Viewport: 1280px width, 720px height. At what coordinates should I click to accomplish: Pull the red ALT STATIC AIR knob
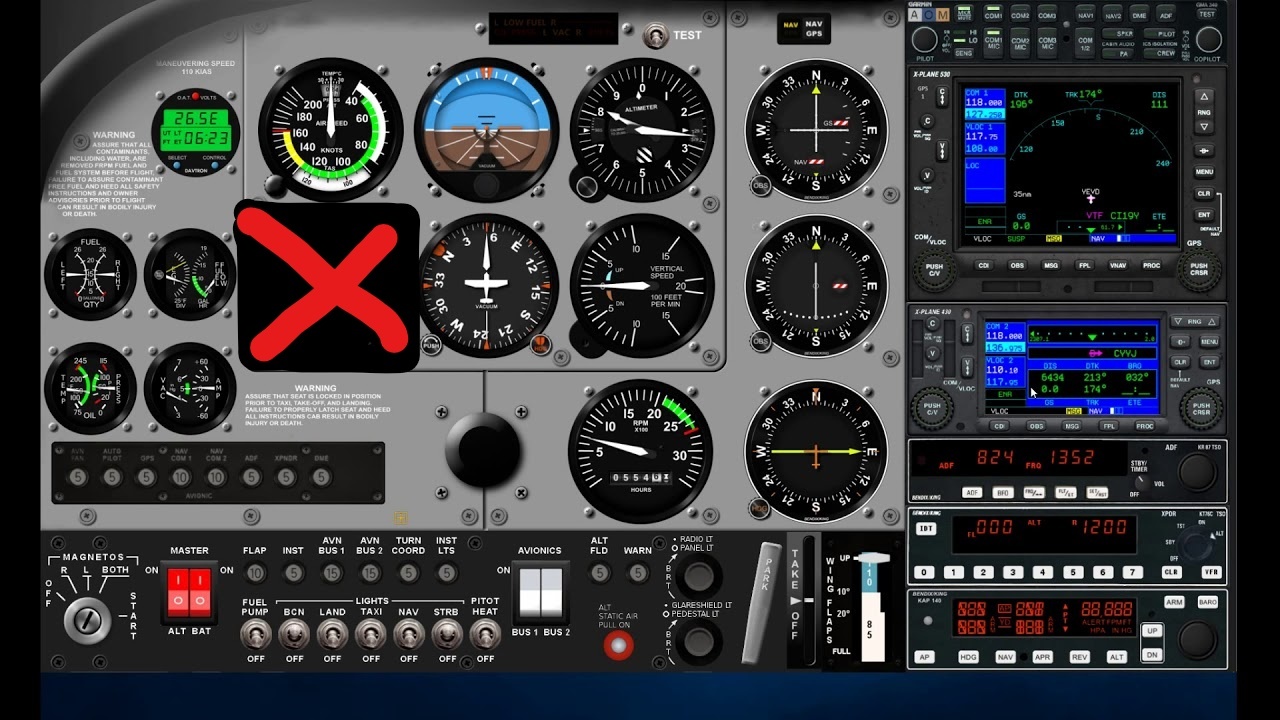tap(618, 646)
